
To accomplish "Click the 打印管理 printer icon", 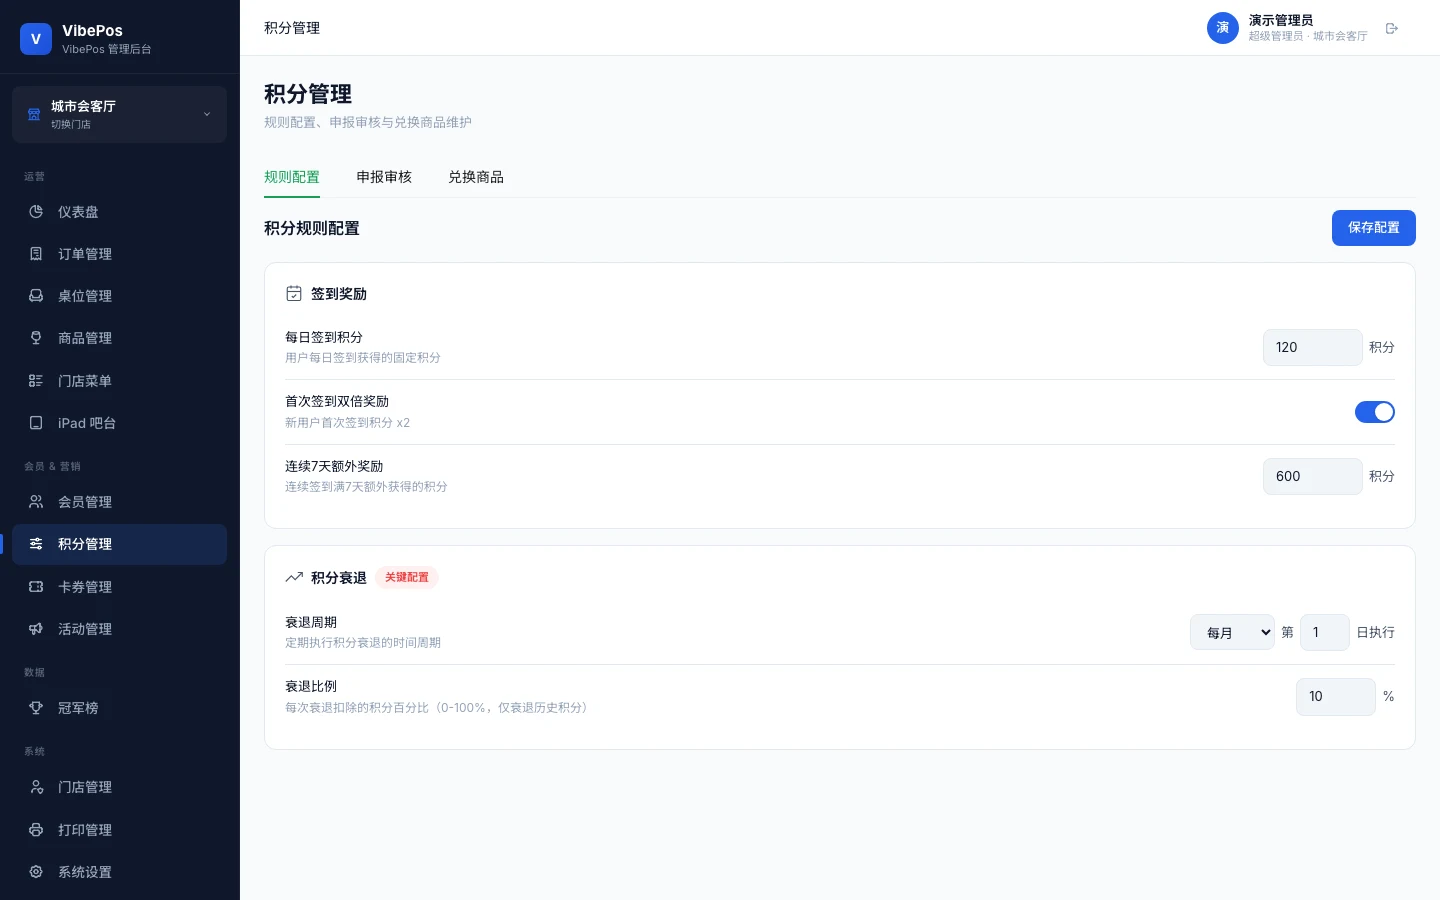I will tap(36, 830).
